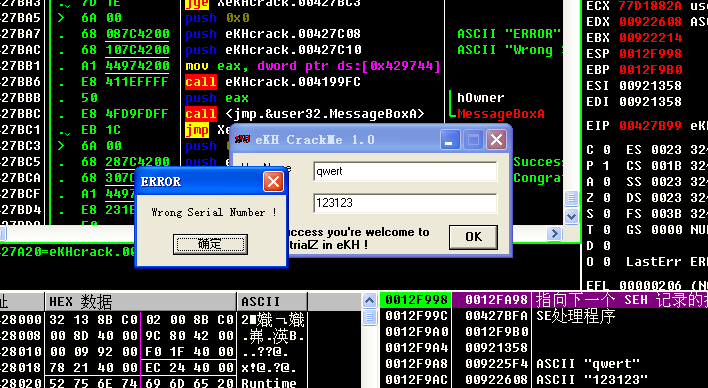The height and width of the screenshot is (388, 708).
Task: Toggle the C flag value
Action: [607, 150]
